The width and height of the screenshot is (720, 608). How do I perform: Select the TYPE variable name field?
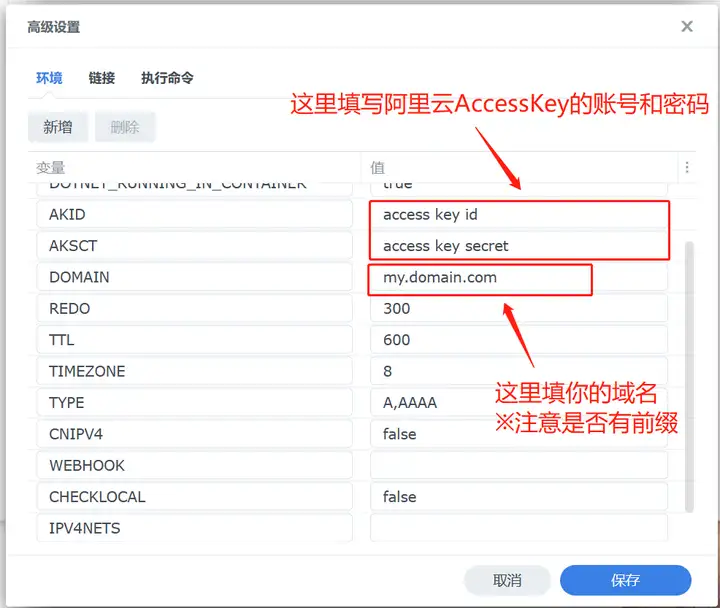[194, 403]
